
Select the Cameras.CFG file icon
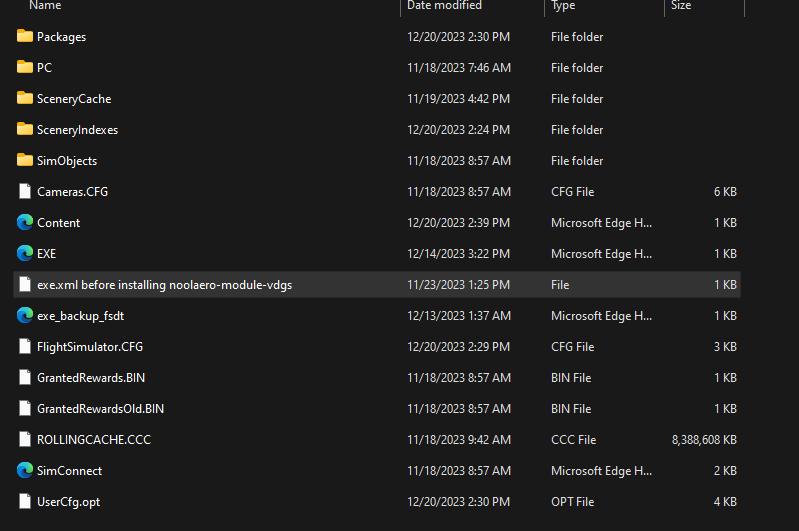pos(25,192)
